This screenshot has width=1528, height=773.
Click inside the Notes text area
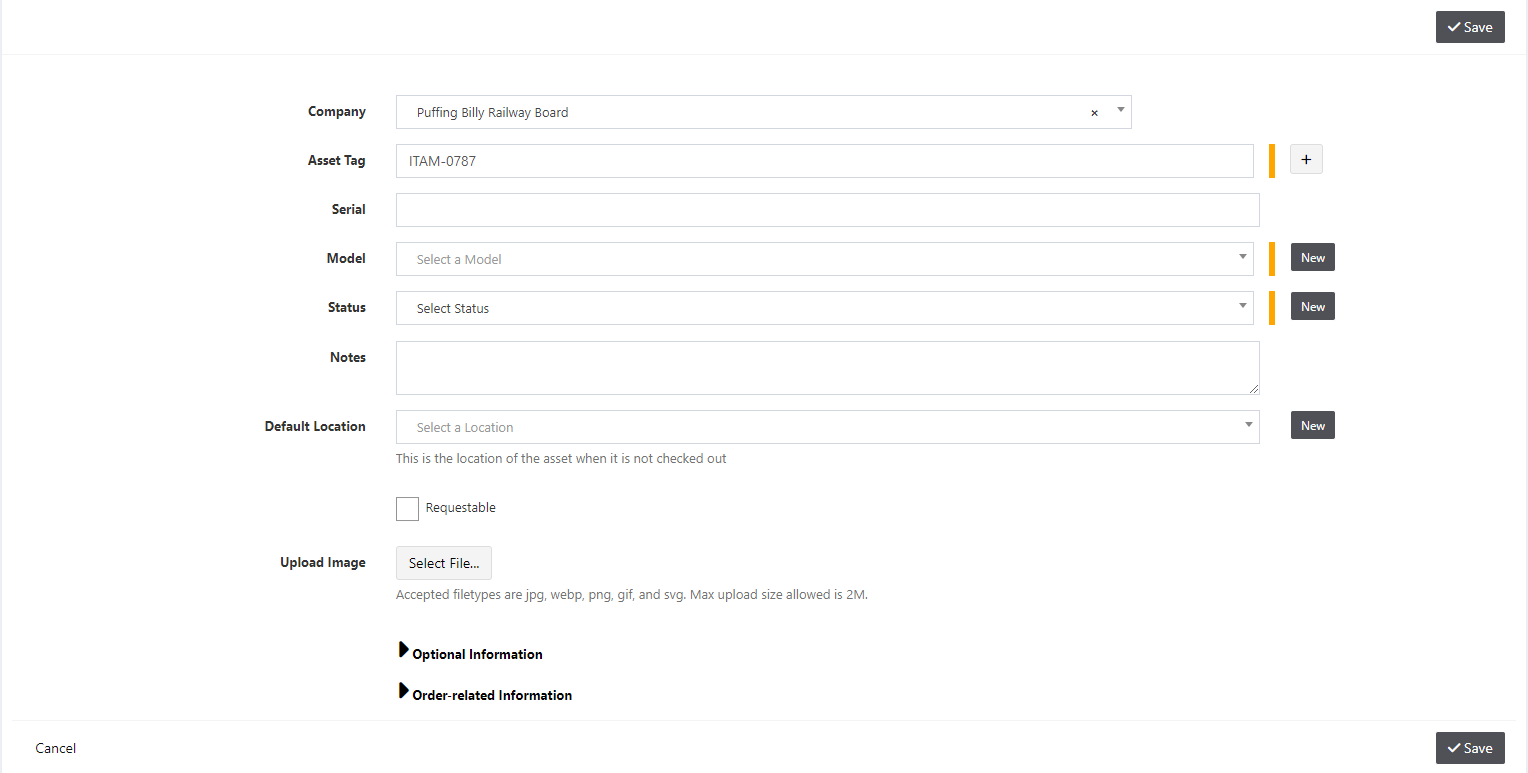(828, 368)
